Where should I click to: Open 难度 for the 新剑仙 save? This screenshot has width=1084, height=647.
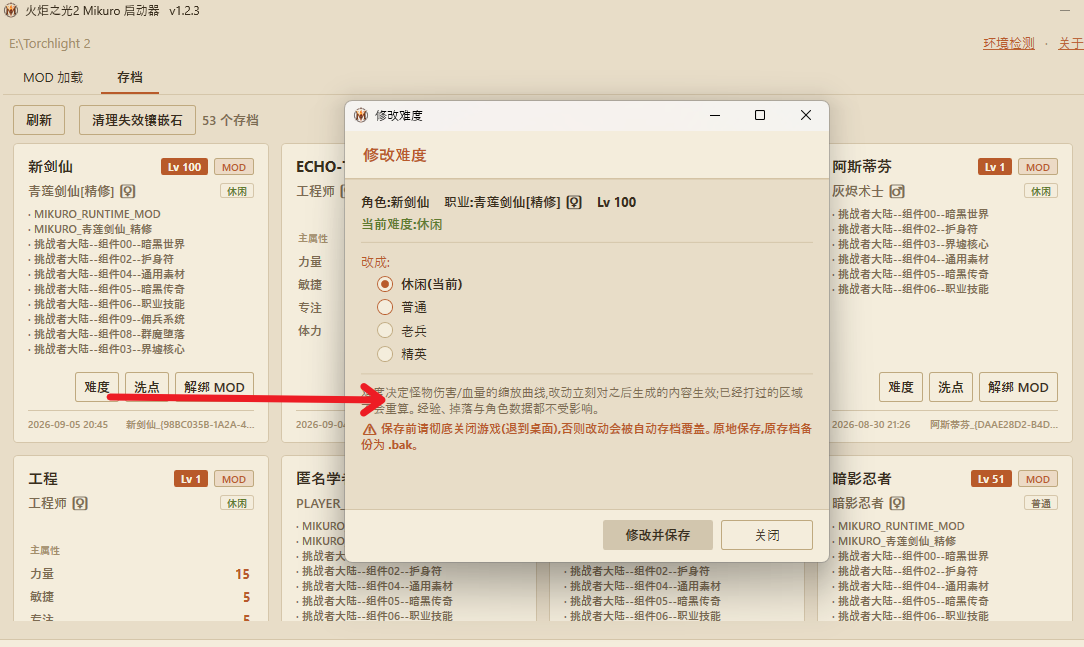(97, 387)
